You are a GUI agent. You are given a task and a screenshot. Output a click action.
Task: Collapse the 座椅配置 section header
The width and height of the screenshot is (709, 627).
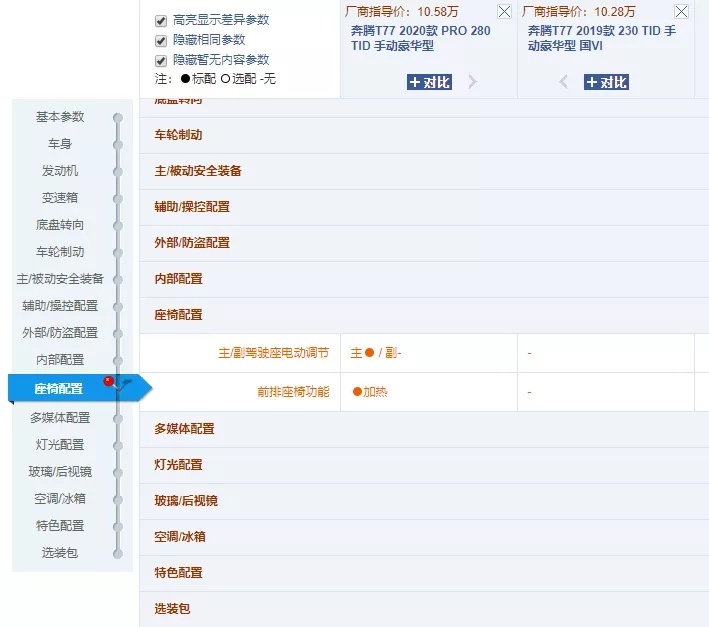(x=424, y=316)
